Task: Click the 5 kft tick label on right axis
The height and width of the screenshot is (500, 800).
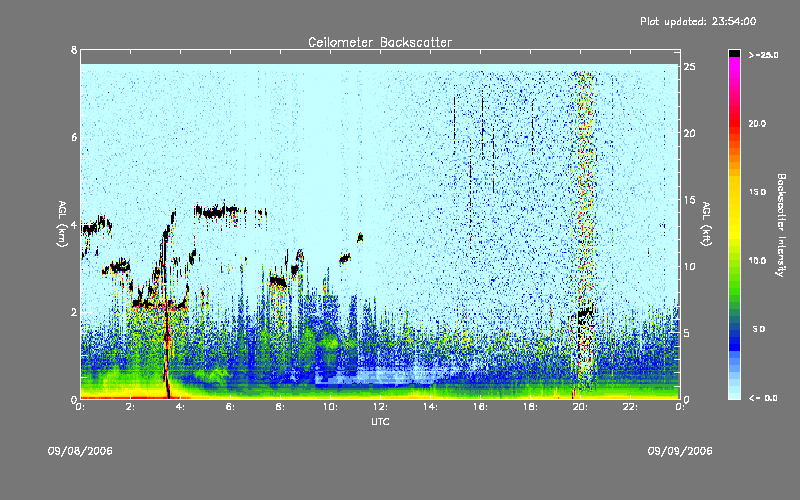Action: coord(687,333)
